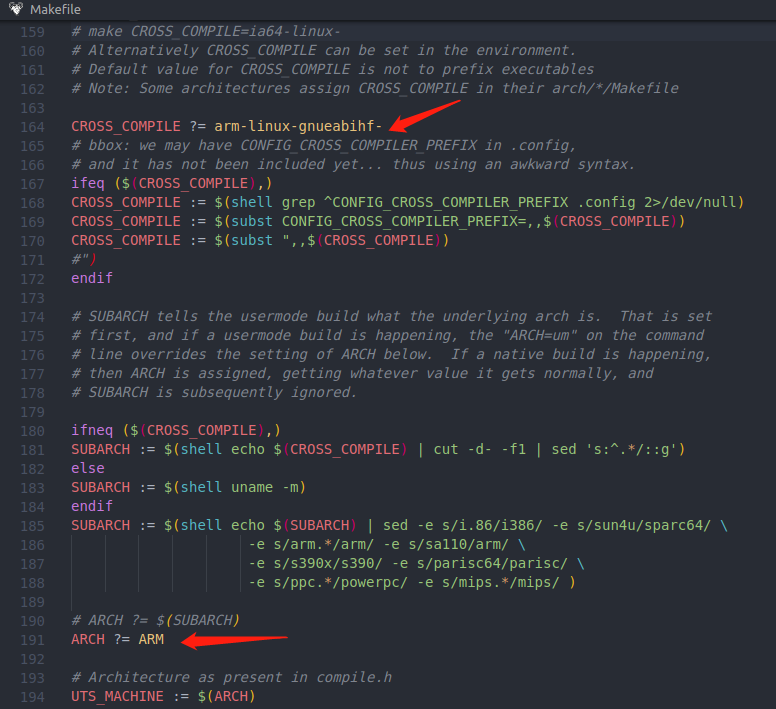Viewport: 776px width, 709px height.
Task: Click line number 180 in gutter
Action: pyautogui.click(x=32, y=431)
